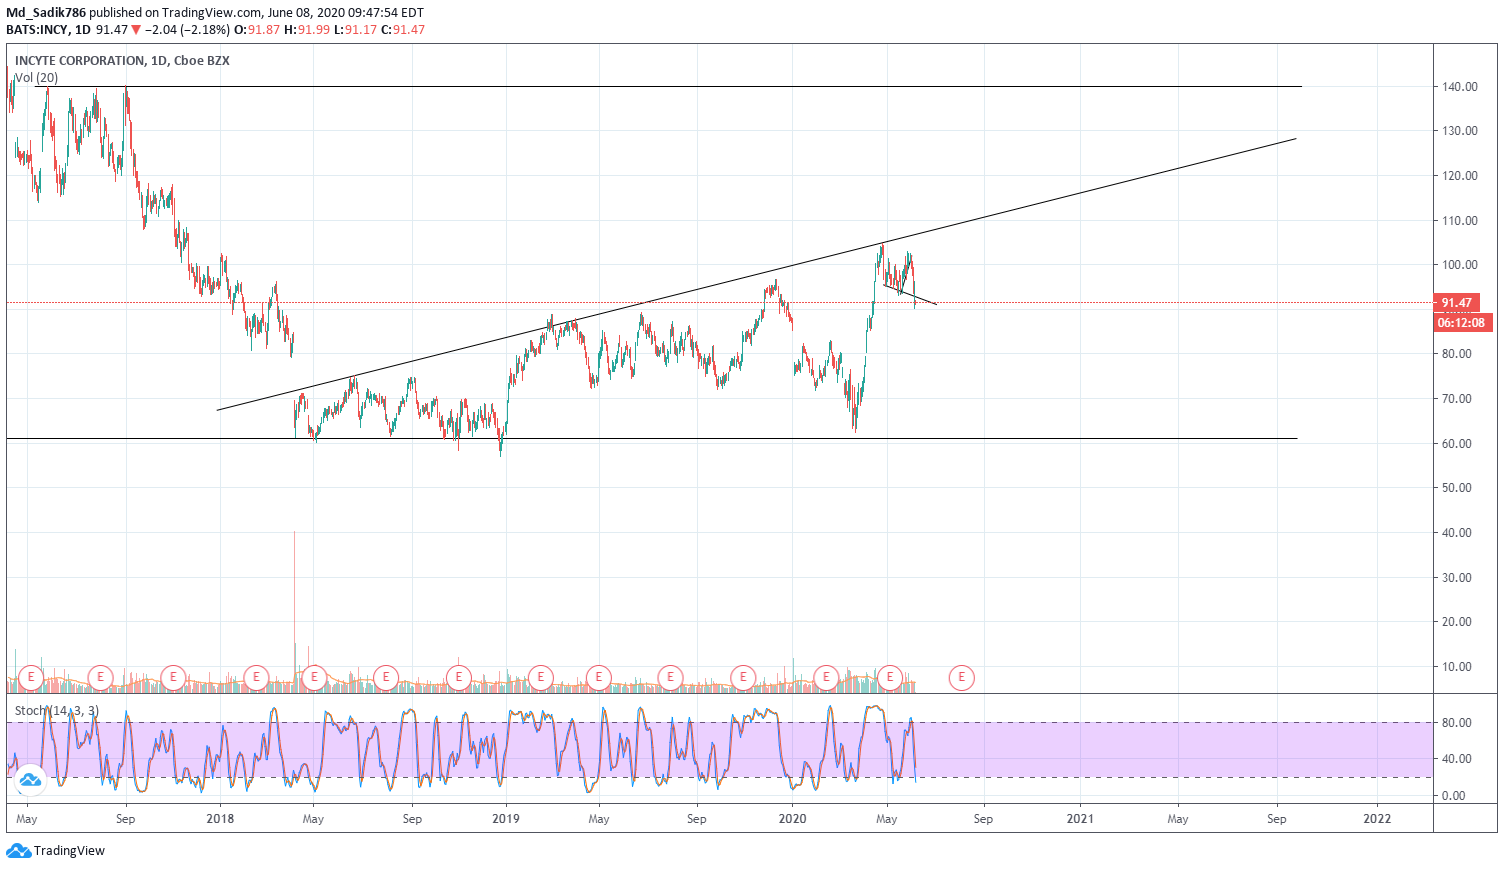1504x869 pixels.
Task: Click the 10.00 price axis label
Action: pyautogui.click(x=1457, y=667)
